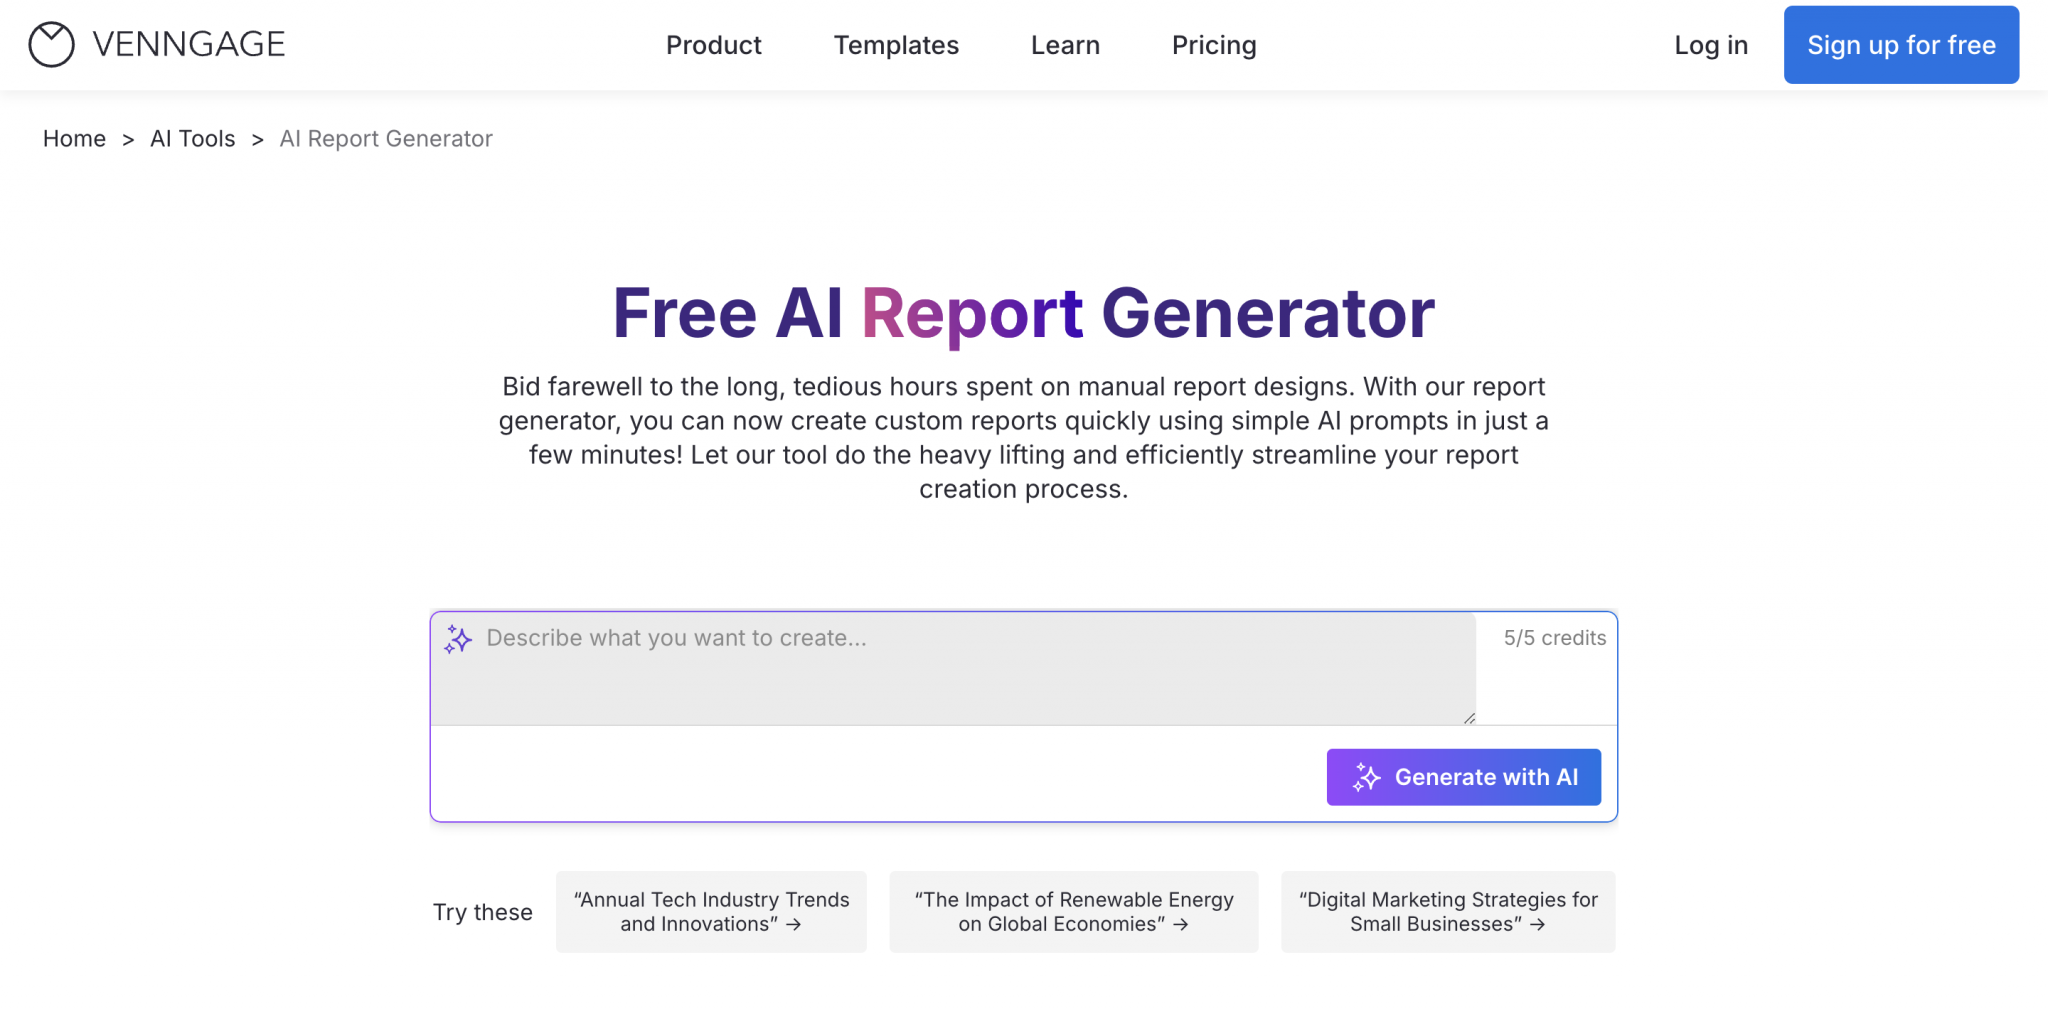
Task: Click the arrow on the Digital Marketing chip
Action: [x=1537, y=926]
